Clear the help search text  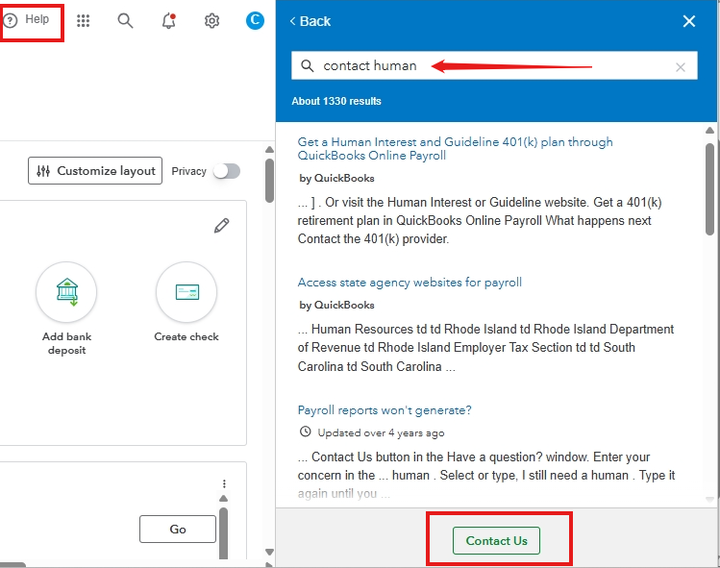pyautogui.click(x=681, y=67)
